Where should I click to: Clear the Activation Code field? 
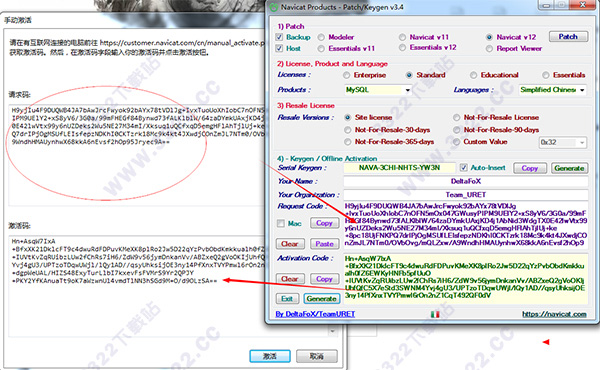pyautogui.click(x=290, y=279)
